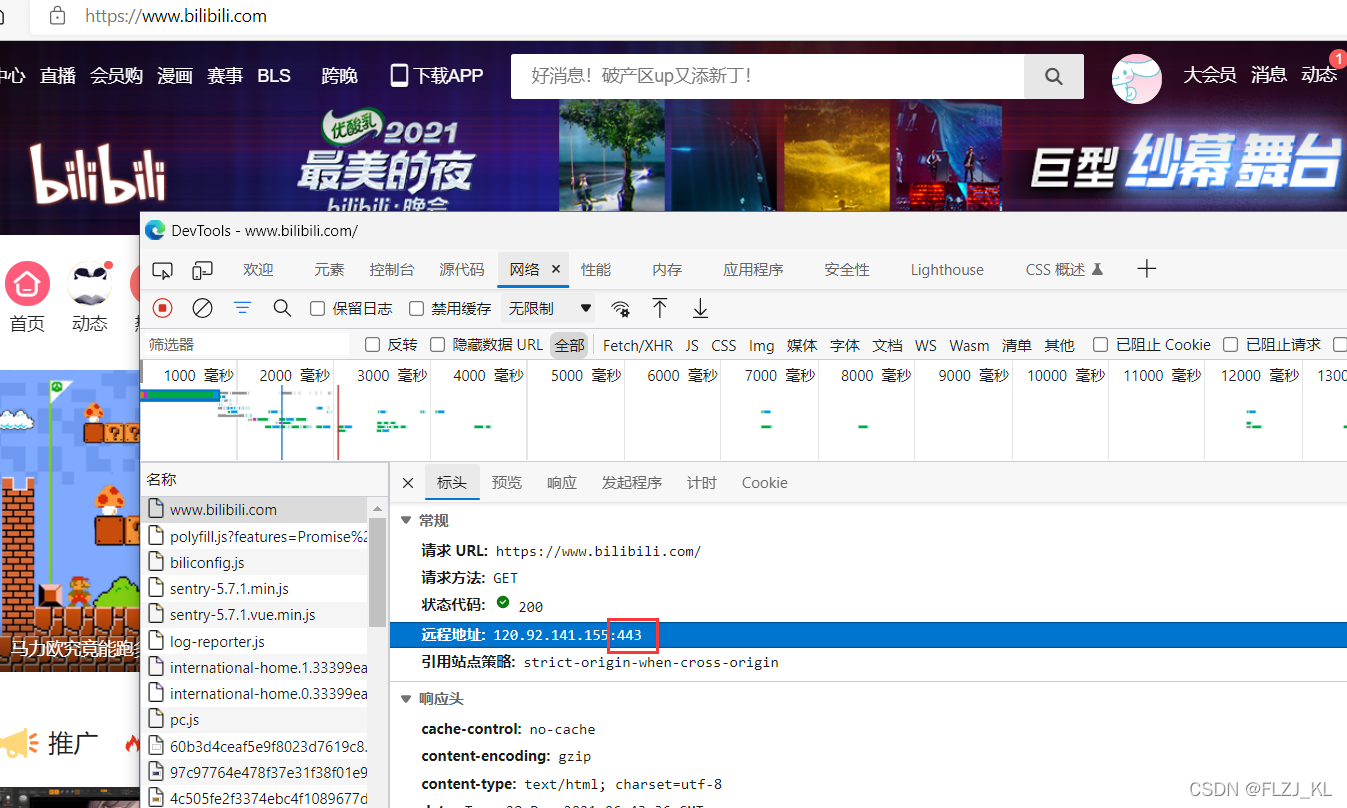Click the Edge DevTools window icon
The height and width of the screenshot is (808, 1347).
click(155, 230)
